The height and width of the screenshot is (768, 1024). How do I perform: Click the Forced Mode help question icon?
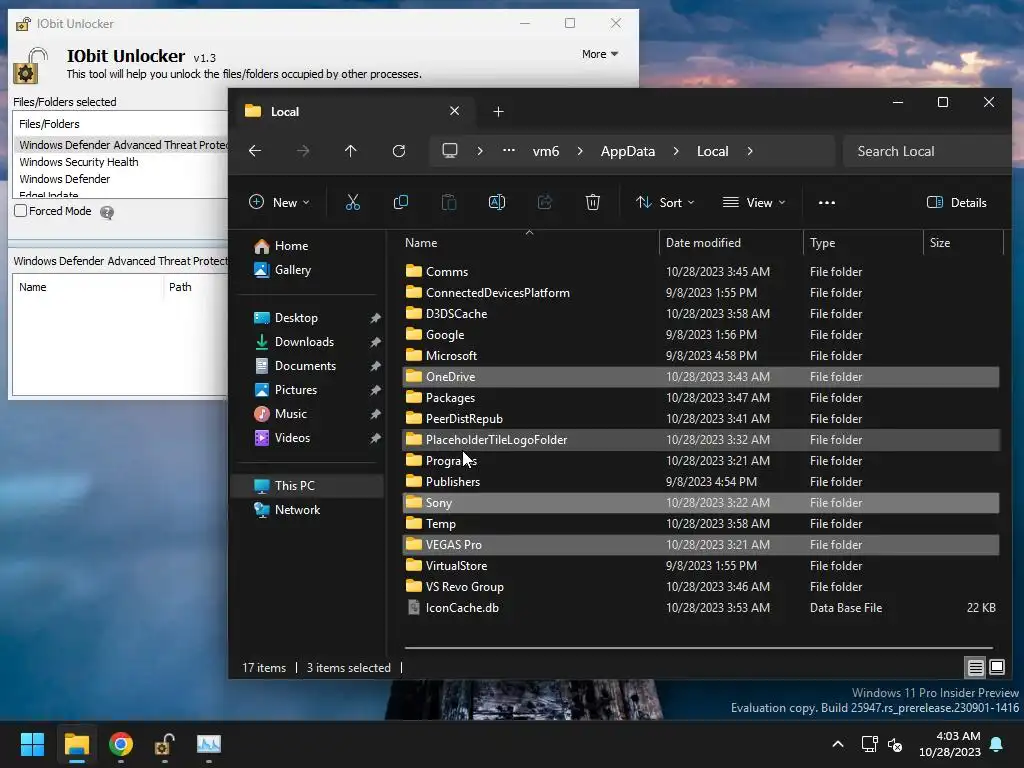pos(107,212)
